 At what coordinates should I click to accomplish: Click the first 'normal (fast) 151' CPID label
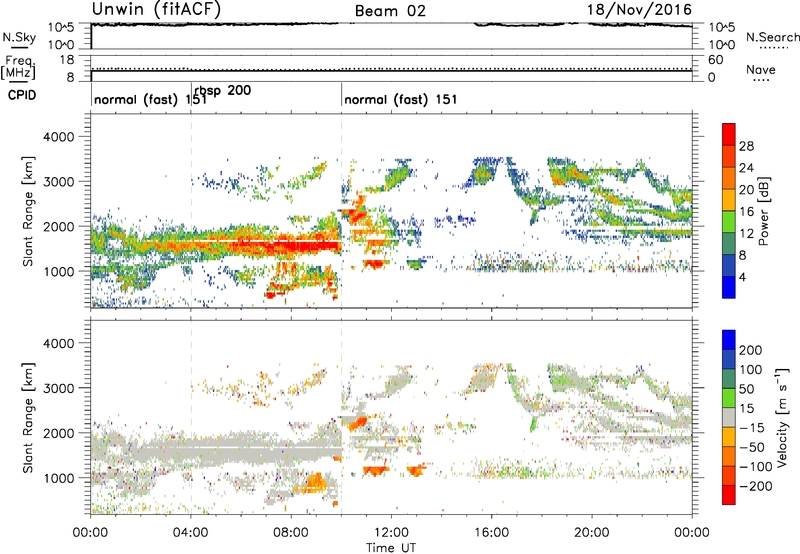tap(150, 99)
